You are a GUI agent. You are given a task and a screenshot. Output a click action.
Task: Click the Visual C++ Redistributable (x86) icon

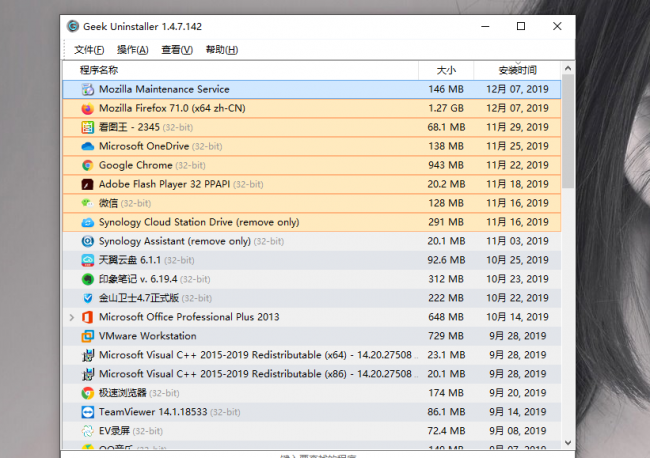87,374
